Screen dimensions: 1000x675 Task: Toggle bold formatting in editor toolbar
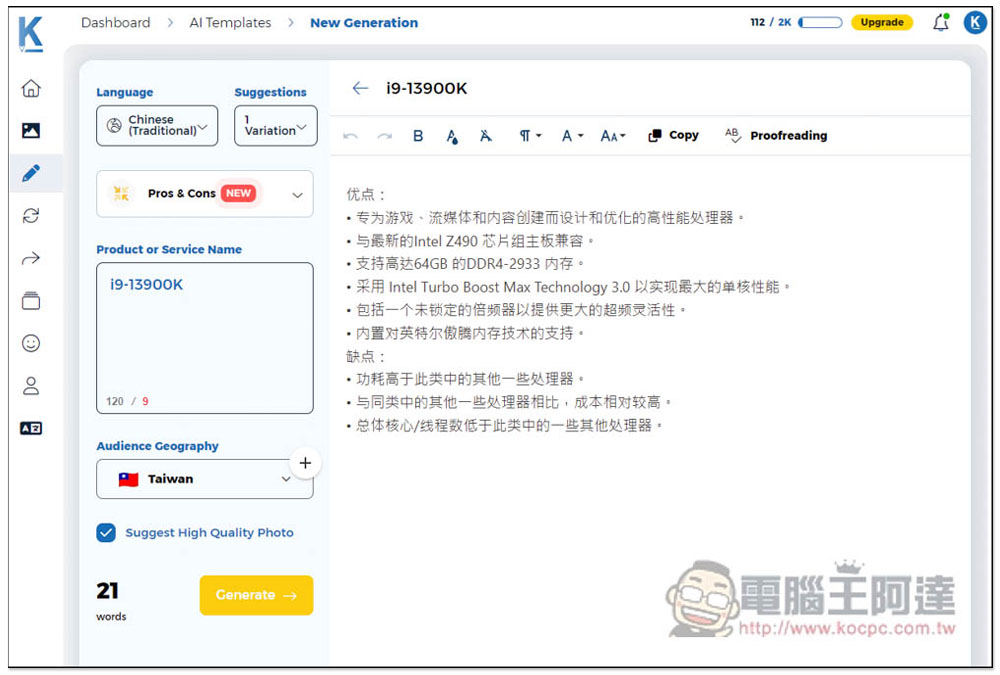[x=418, y=136]
